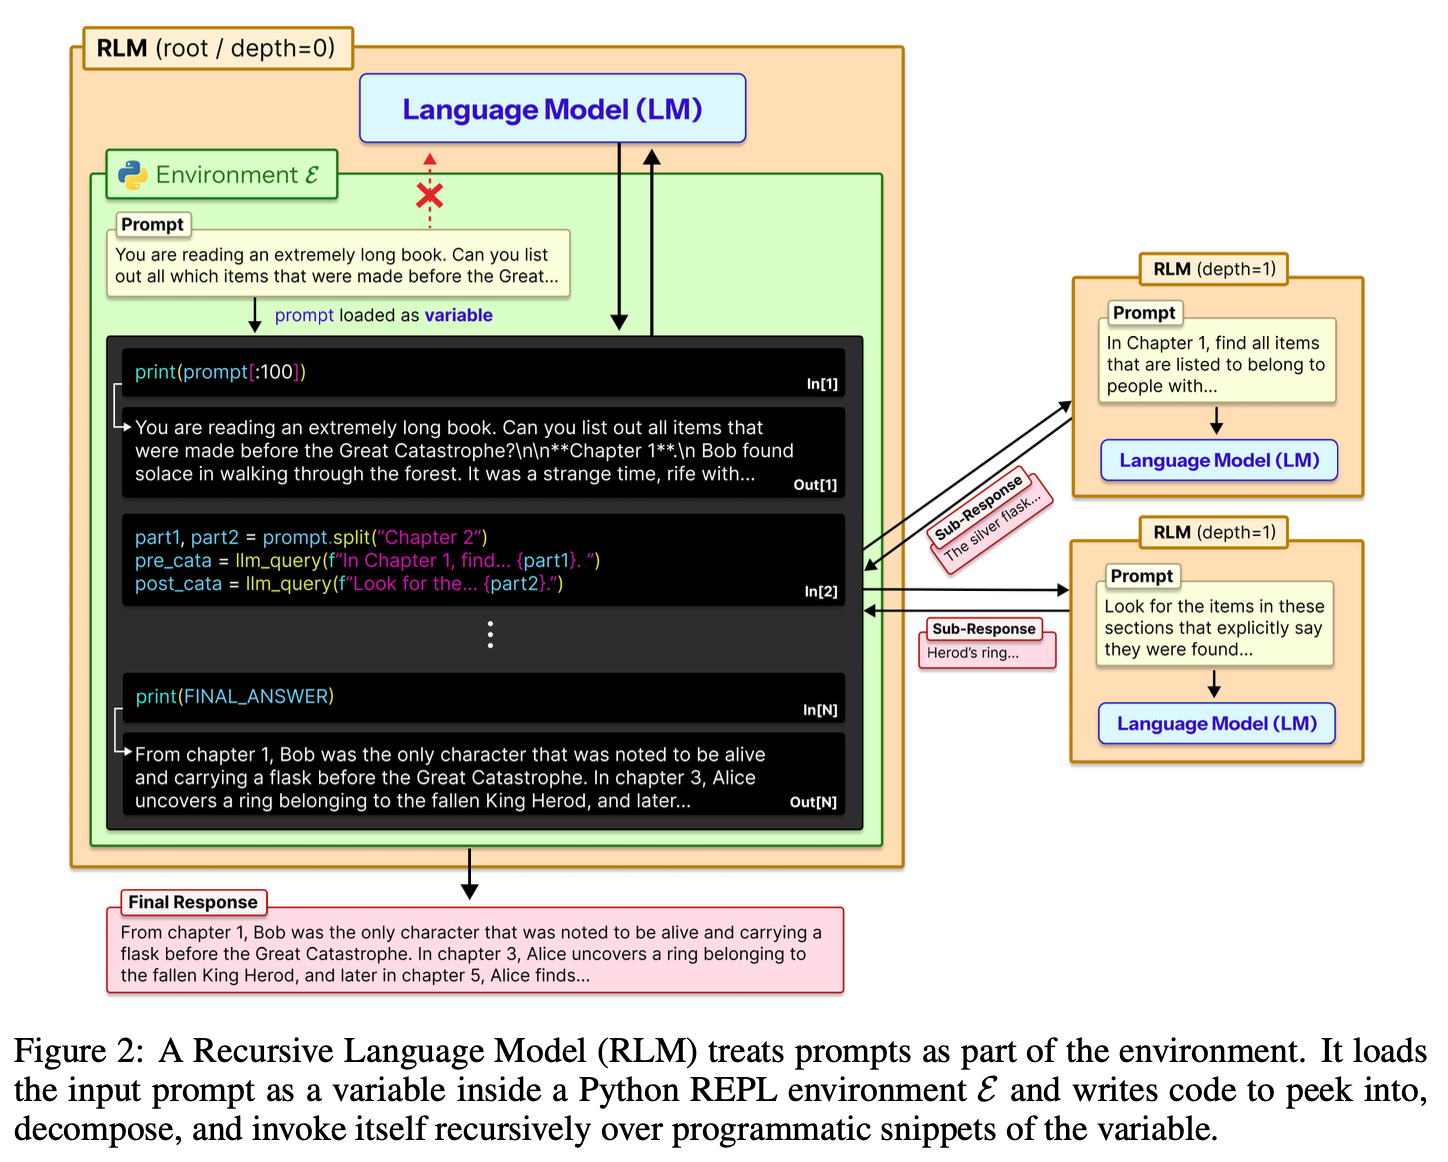Viewport: 1448px width, 1162px height.
Task: Click the arrow below the root Prompt box
Action: point(255,315)
